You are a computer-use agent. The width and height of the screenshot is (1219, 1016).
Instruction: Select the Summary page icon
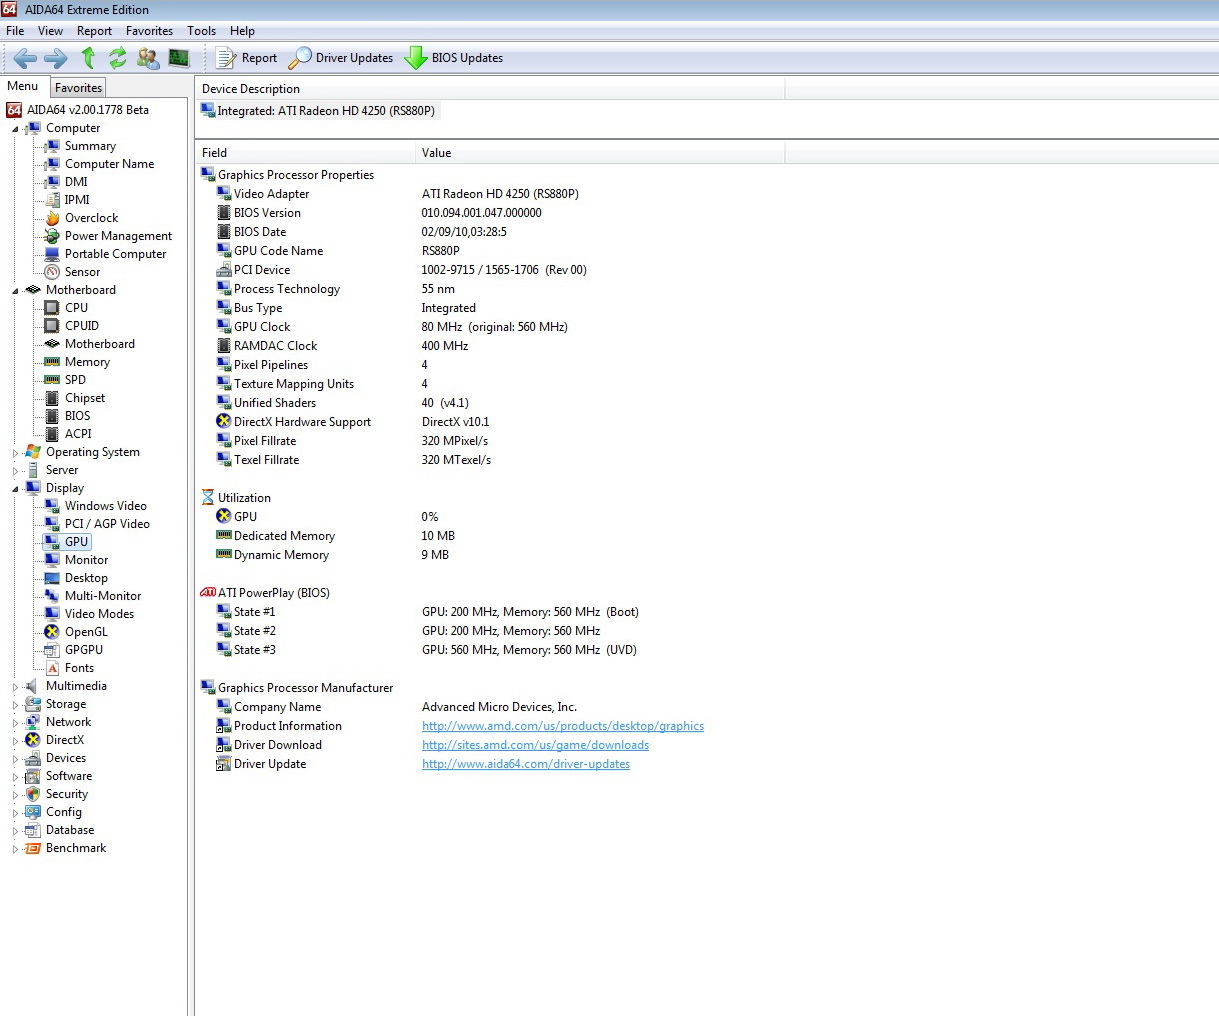click(52, 146)
